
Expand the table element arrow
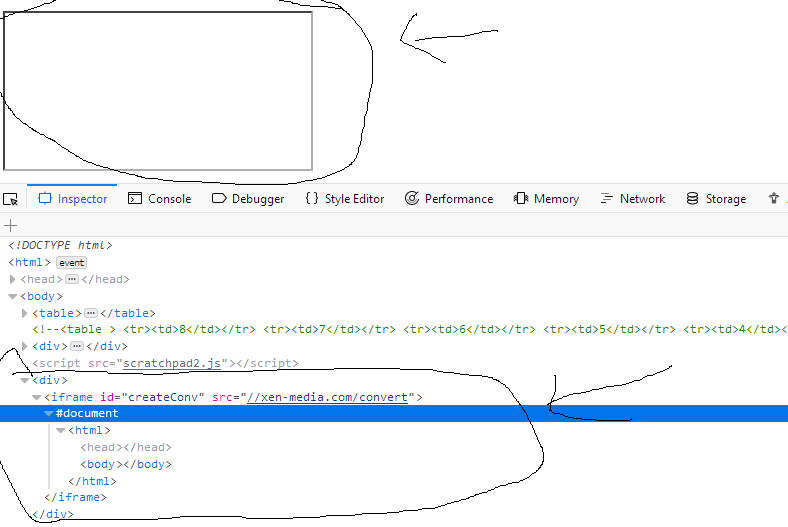pos(24,313)
